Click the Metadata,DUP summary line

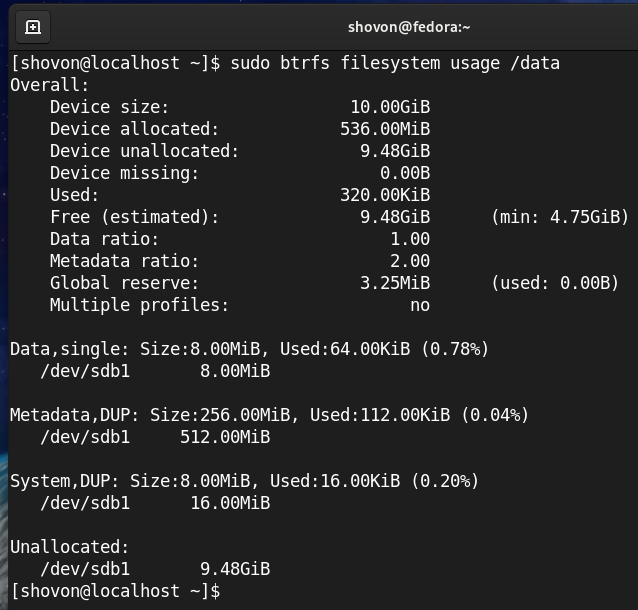tap(269, 414)
